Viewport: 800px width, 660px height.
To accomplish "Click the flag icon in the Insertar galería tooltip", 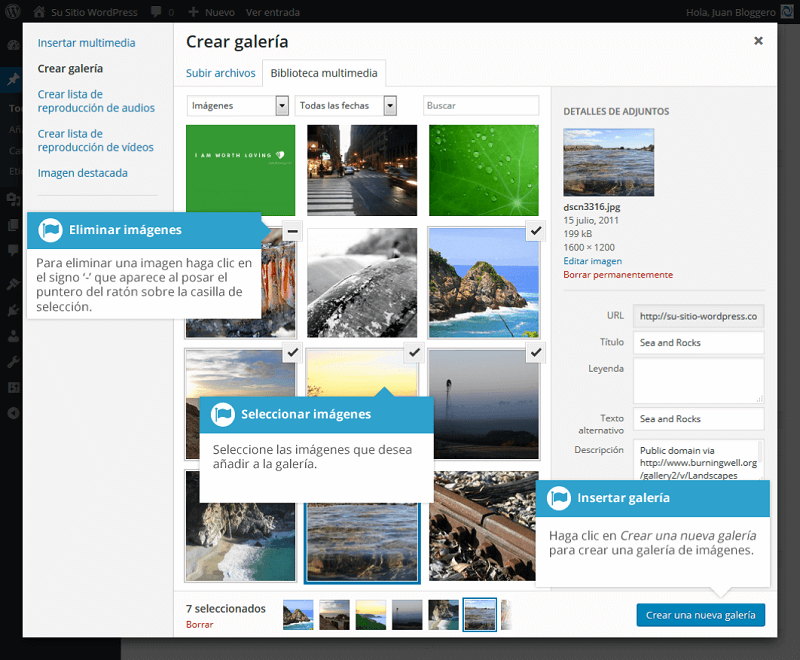I will [x=558, y=498].
